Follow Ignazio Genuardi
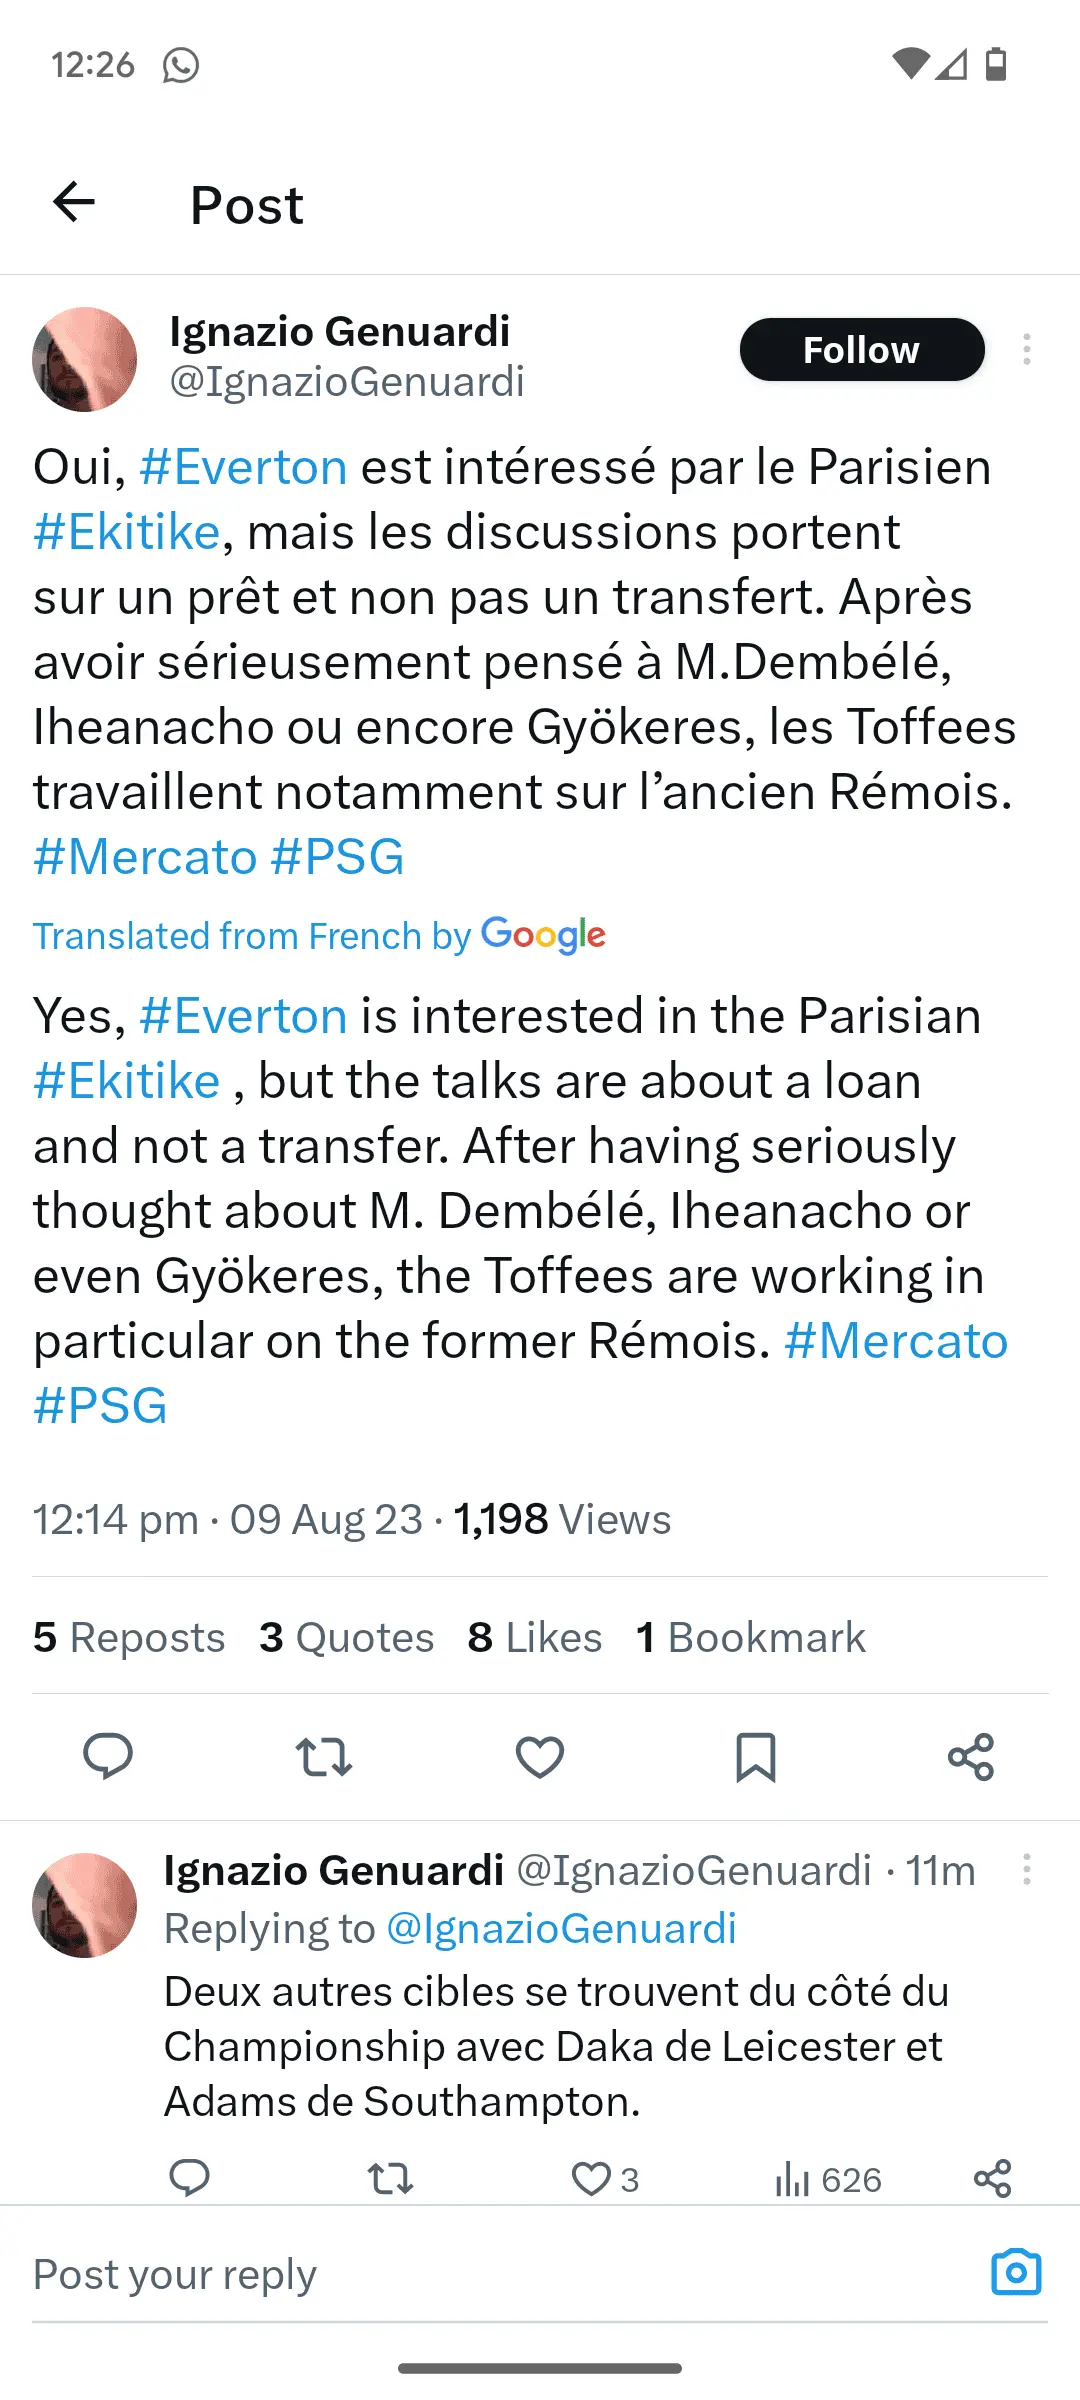 [x=861, y=350]
